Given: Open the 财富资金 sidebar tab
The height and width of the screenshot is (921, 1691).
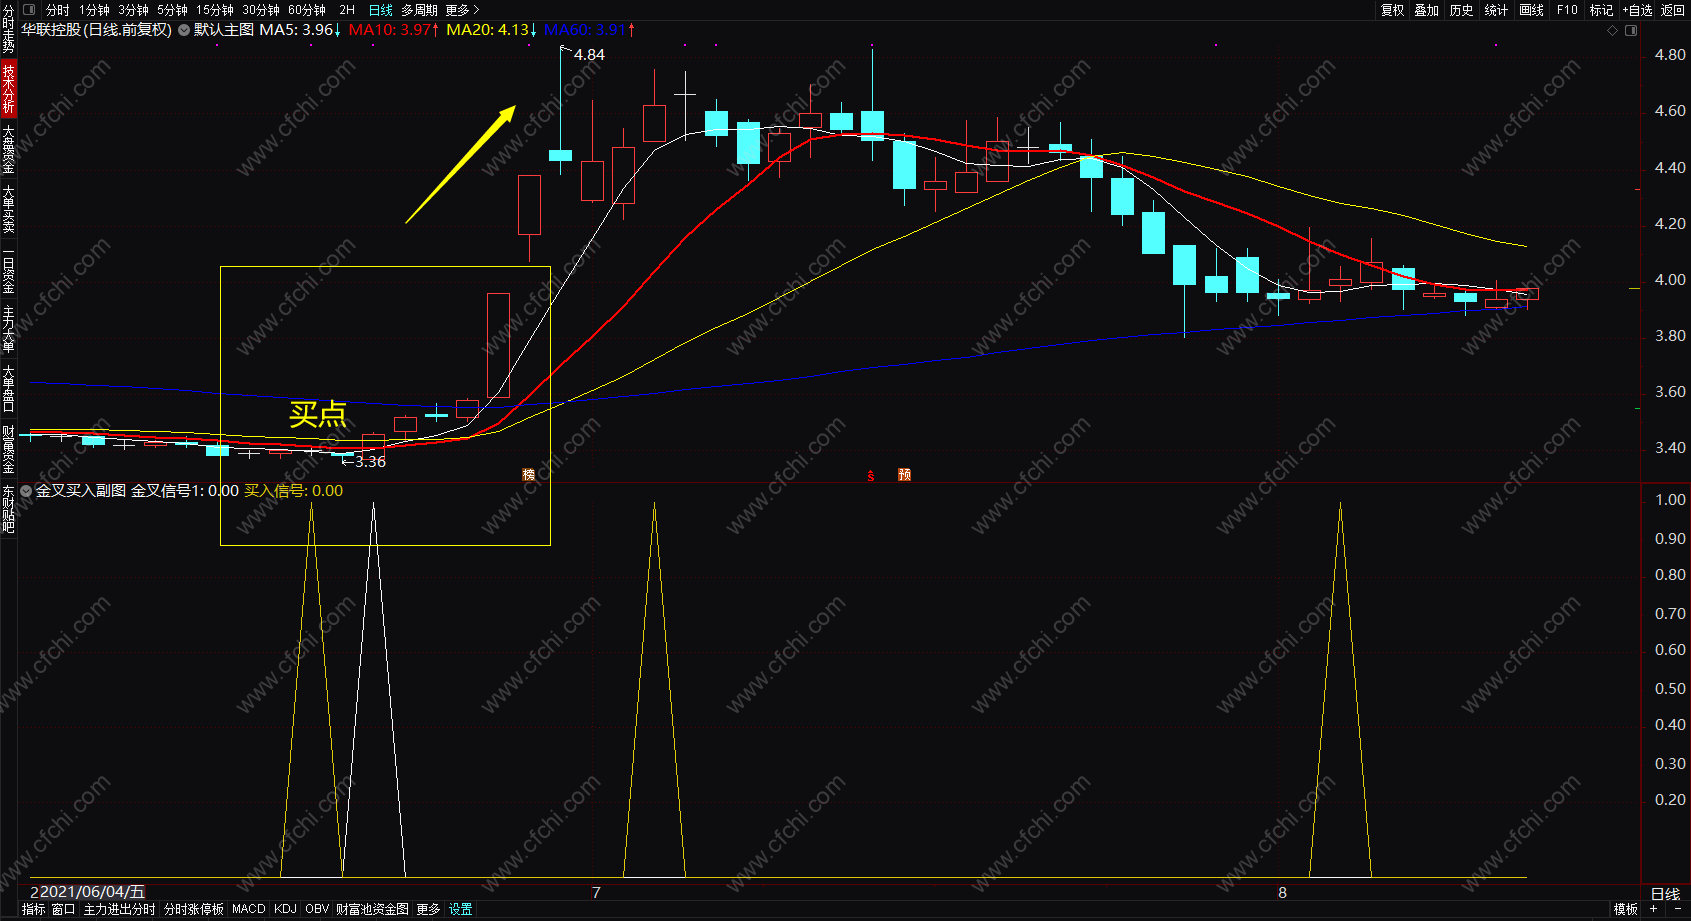Looking at the screenshot, I should click(x=8, y=449).
